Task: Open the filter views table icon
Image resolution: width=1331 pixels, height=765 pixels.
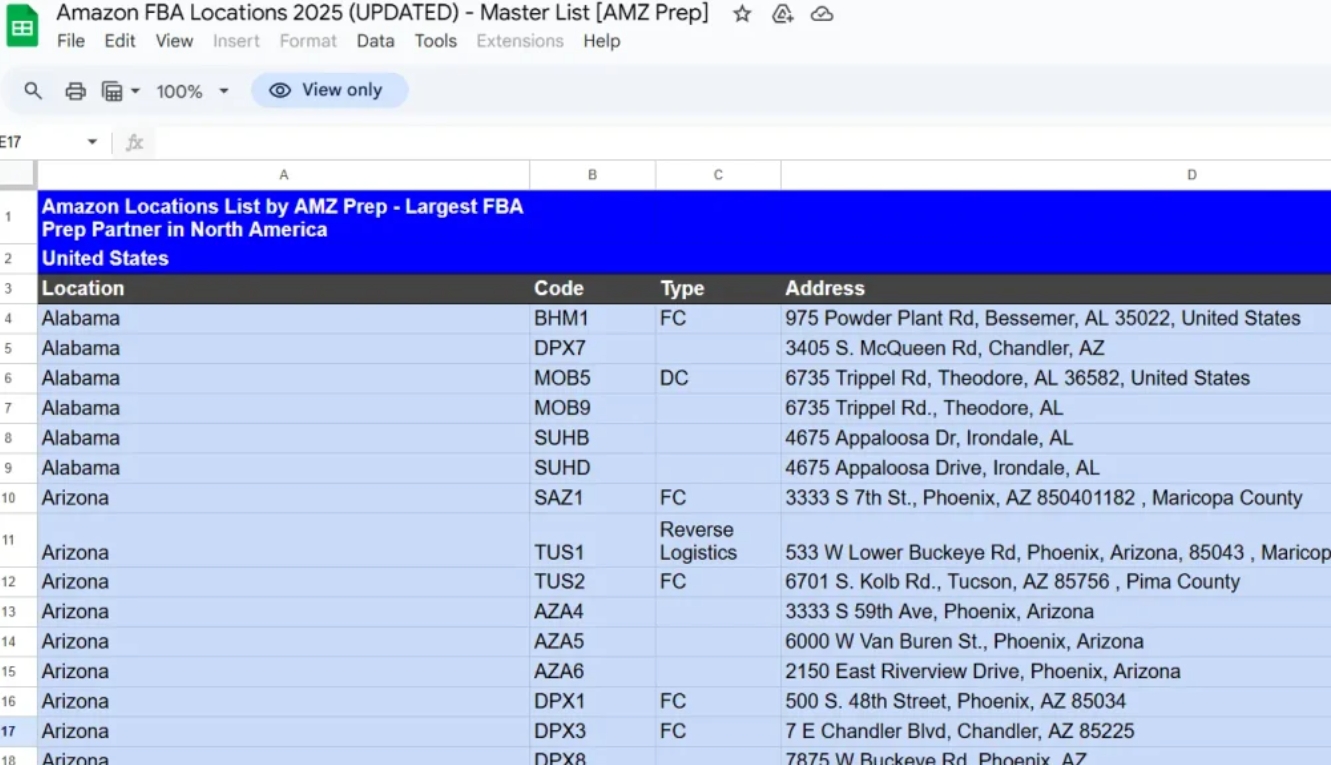Action: 113,91
